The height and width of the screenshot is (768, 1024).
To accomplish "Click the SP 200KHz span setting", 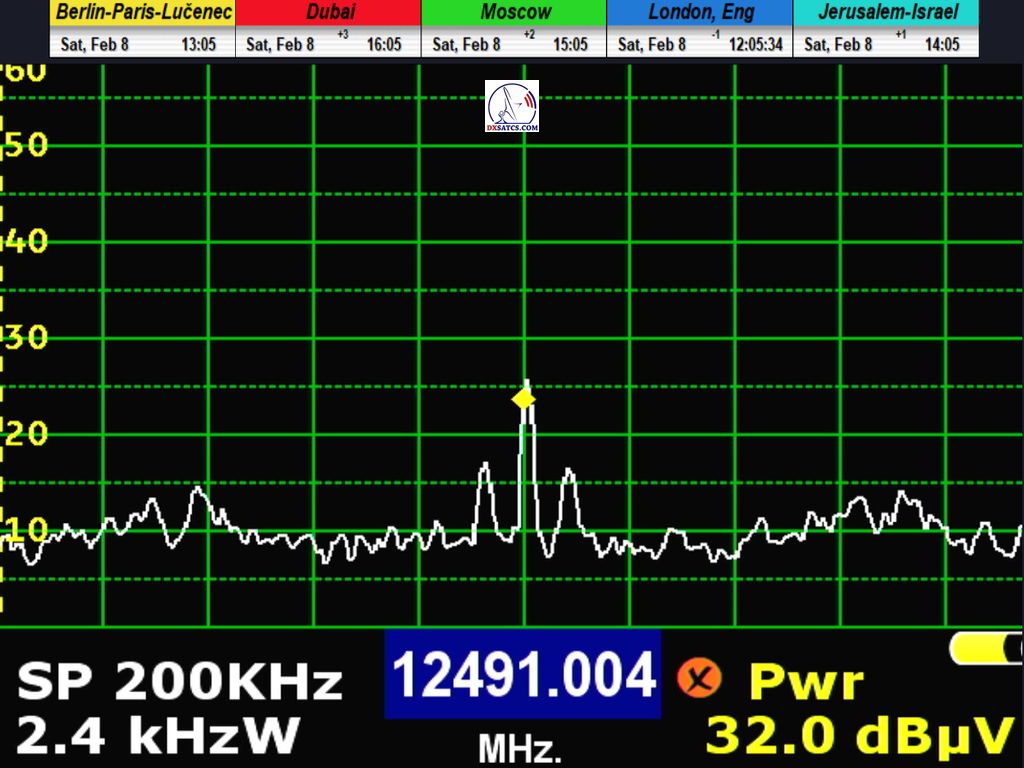I will (180, 683).
